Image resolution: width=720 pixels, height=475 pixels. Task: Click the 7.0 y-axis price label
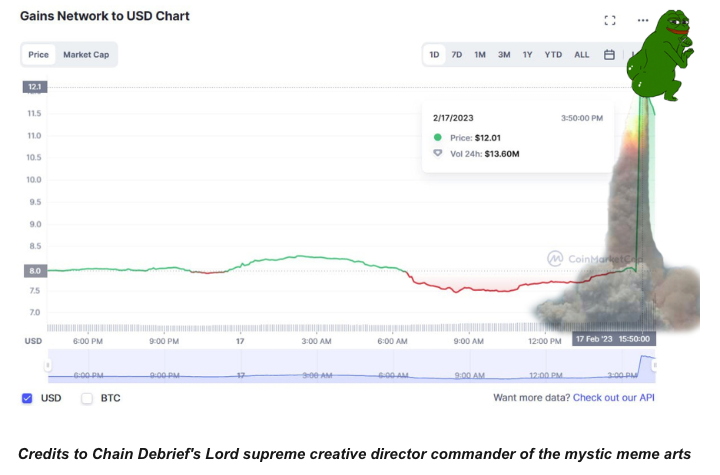pos(35,312)
